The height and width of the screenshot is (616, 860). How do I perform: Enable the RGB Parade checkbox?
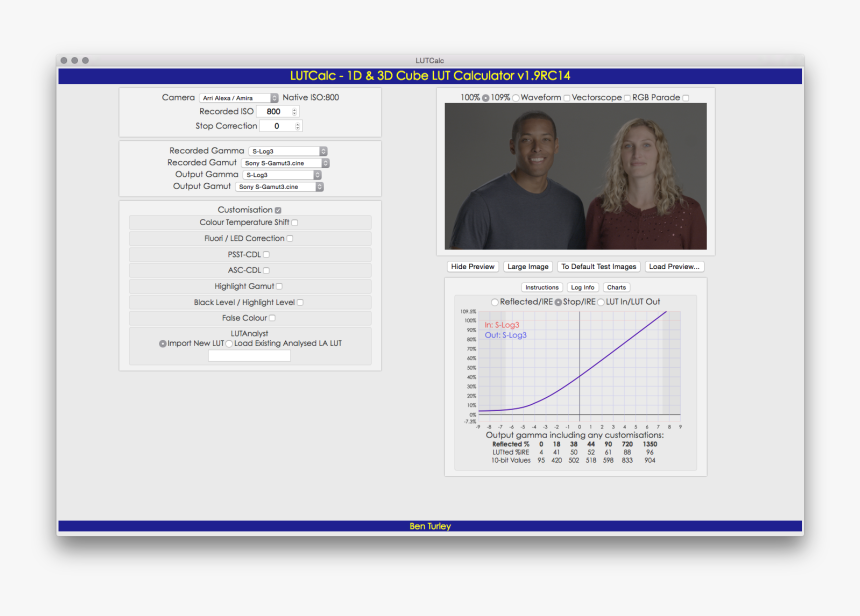tap(685, 98)
